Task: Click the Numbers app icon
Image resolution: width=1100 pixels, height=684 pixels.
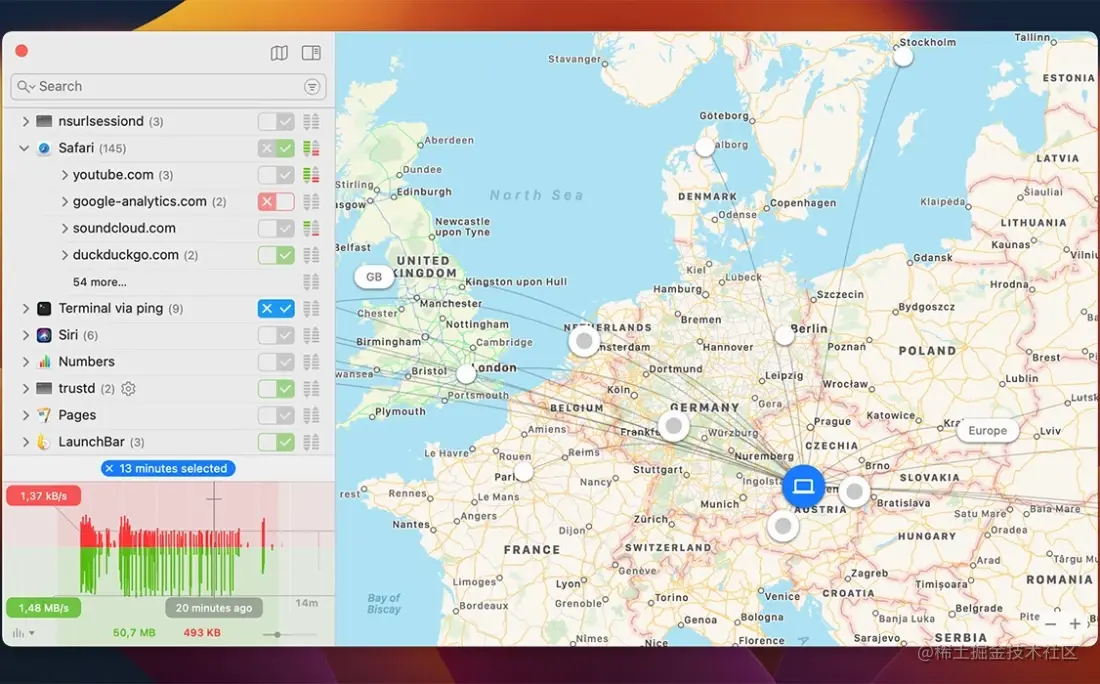Action: pyautogui.click(x=44, y=362)
